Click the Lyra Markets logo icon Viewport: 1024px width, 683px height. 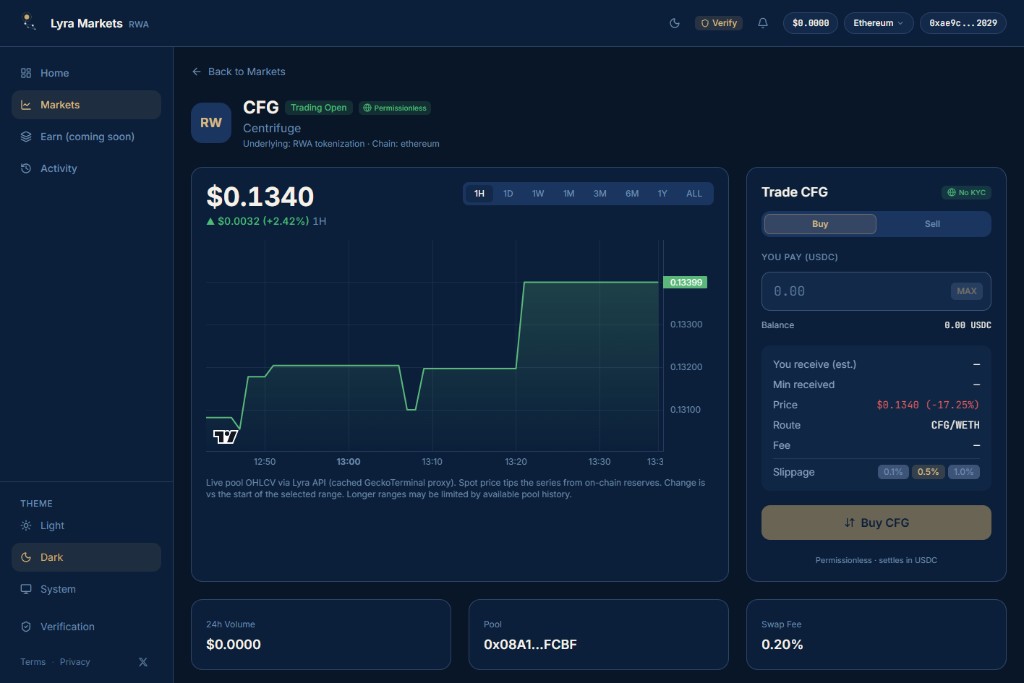click(29, 22)
